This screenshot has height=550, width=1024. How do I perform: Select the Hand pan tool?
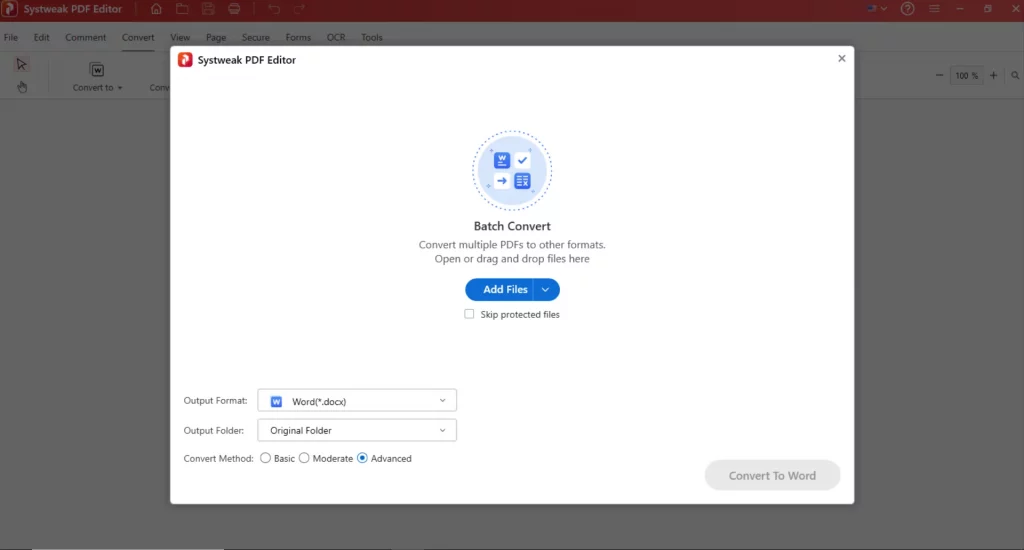(22, 87)
